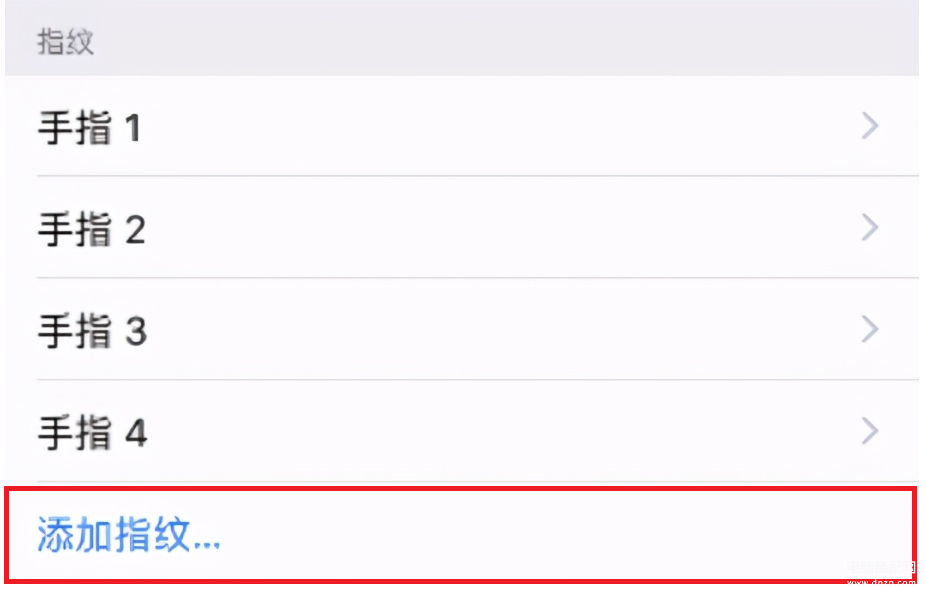The width and height of the screenshot is (926, 596).
Task: Open the chevron arrow beside 手指 4
Action: coord(870,431)
